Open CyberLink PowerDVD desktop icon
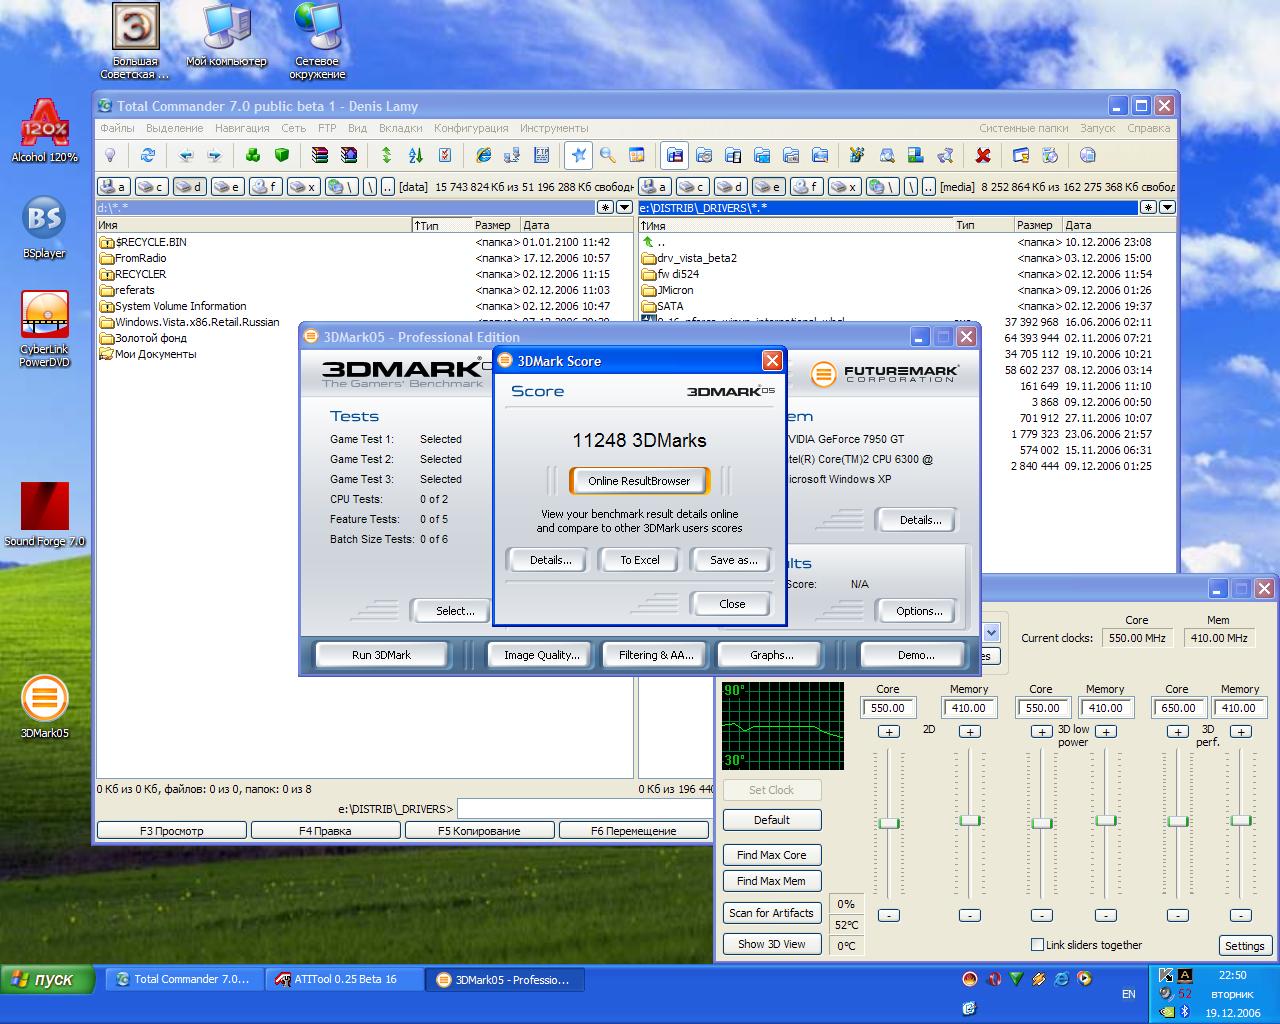 coord(45,329)
